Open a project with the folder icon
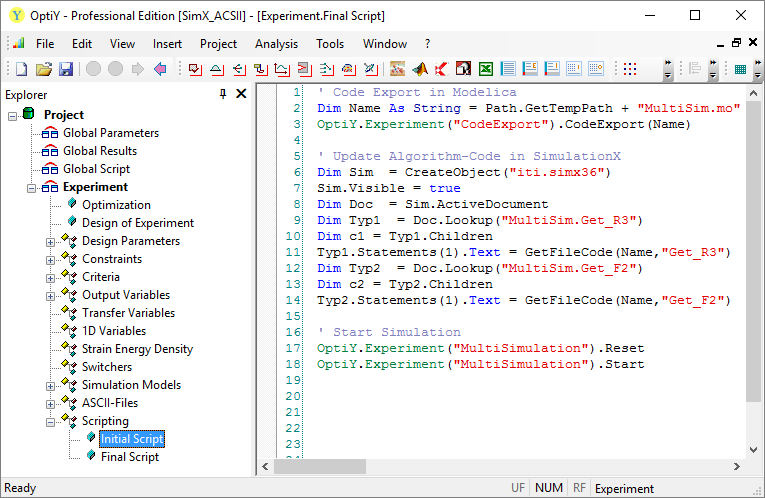 43,69
